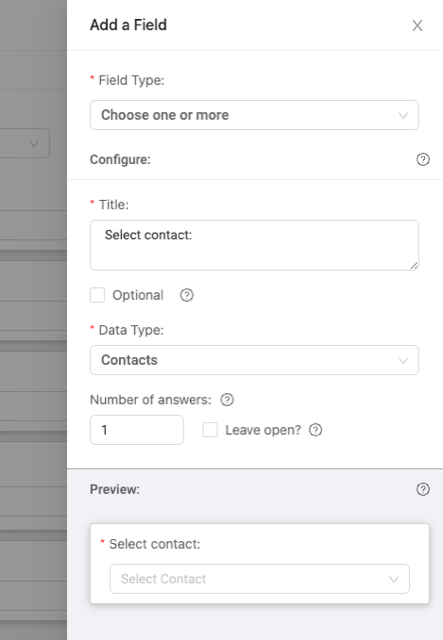Expand the Contacts Data Type dropdown
Image resolution: width=443 pixels, height=640 pixels.
point(254,360)
